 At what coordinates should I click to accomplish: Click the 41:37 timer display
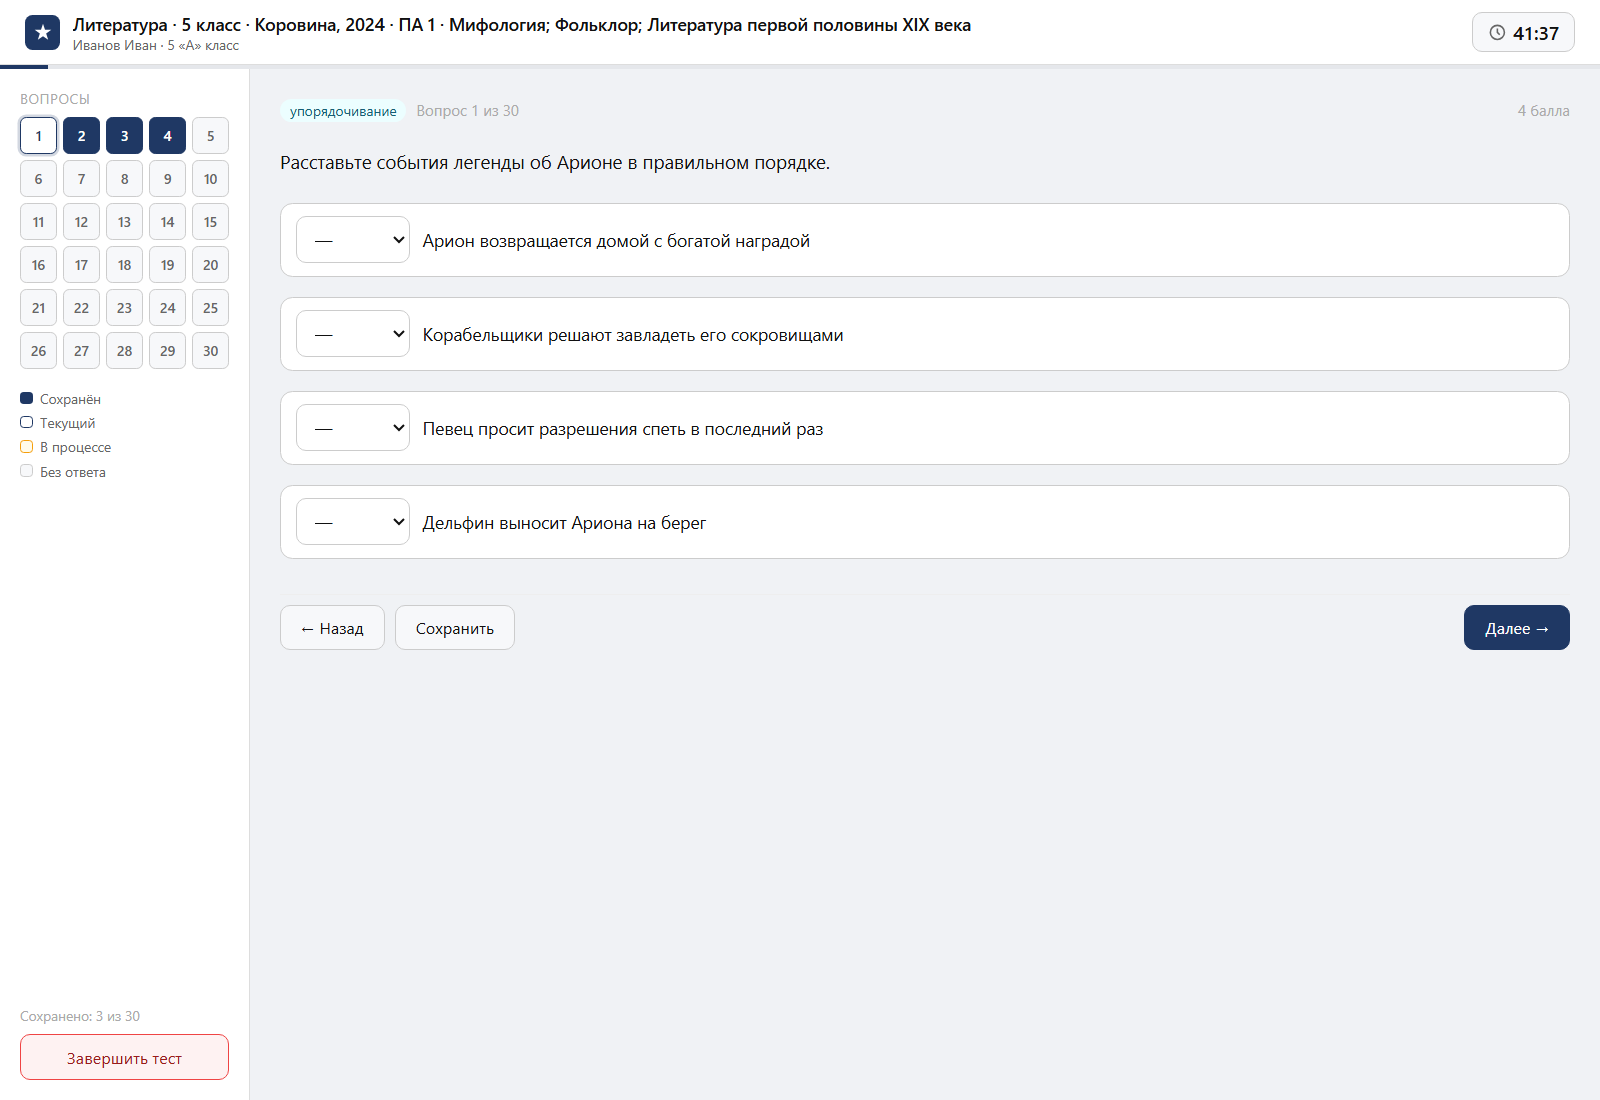(1523, 33)
